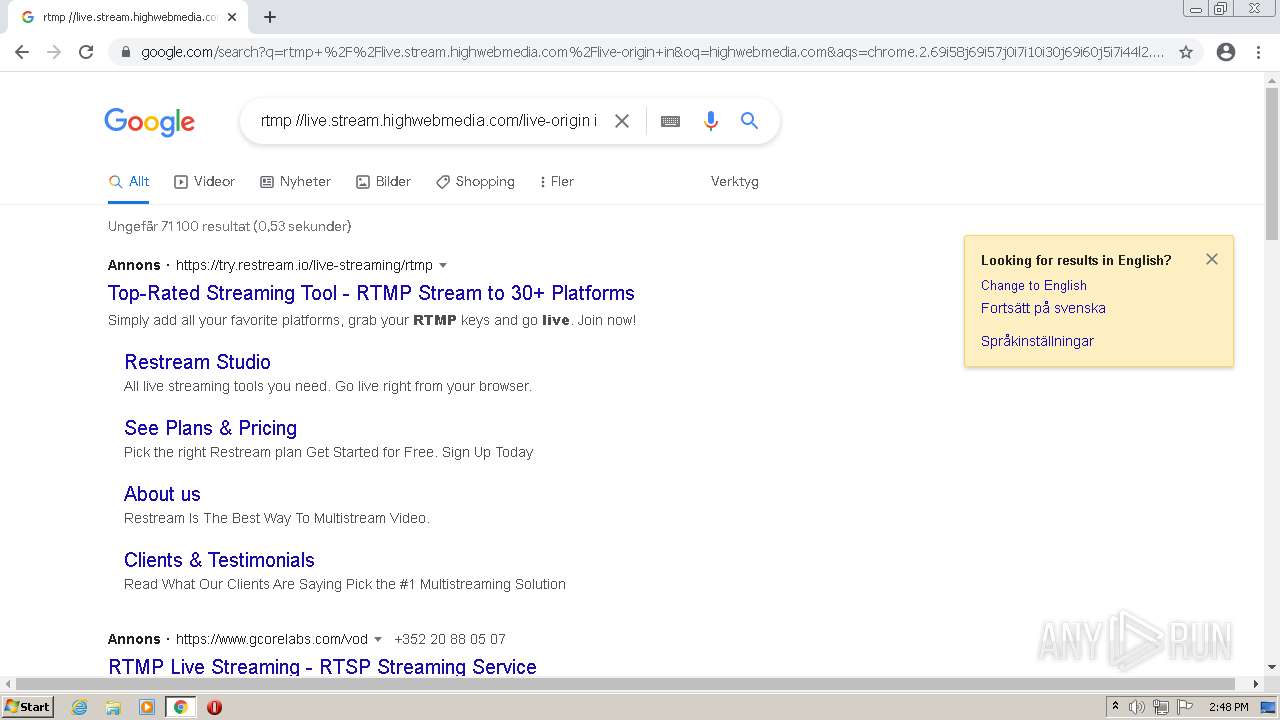Screen dimensions: 1280x720
Task: Open Clients & Testimonials link
Action: (219, 560)
